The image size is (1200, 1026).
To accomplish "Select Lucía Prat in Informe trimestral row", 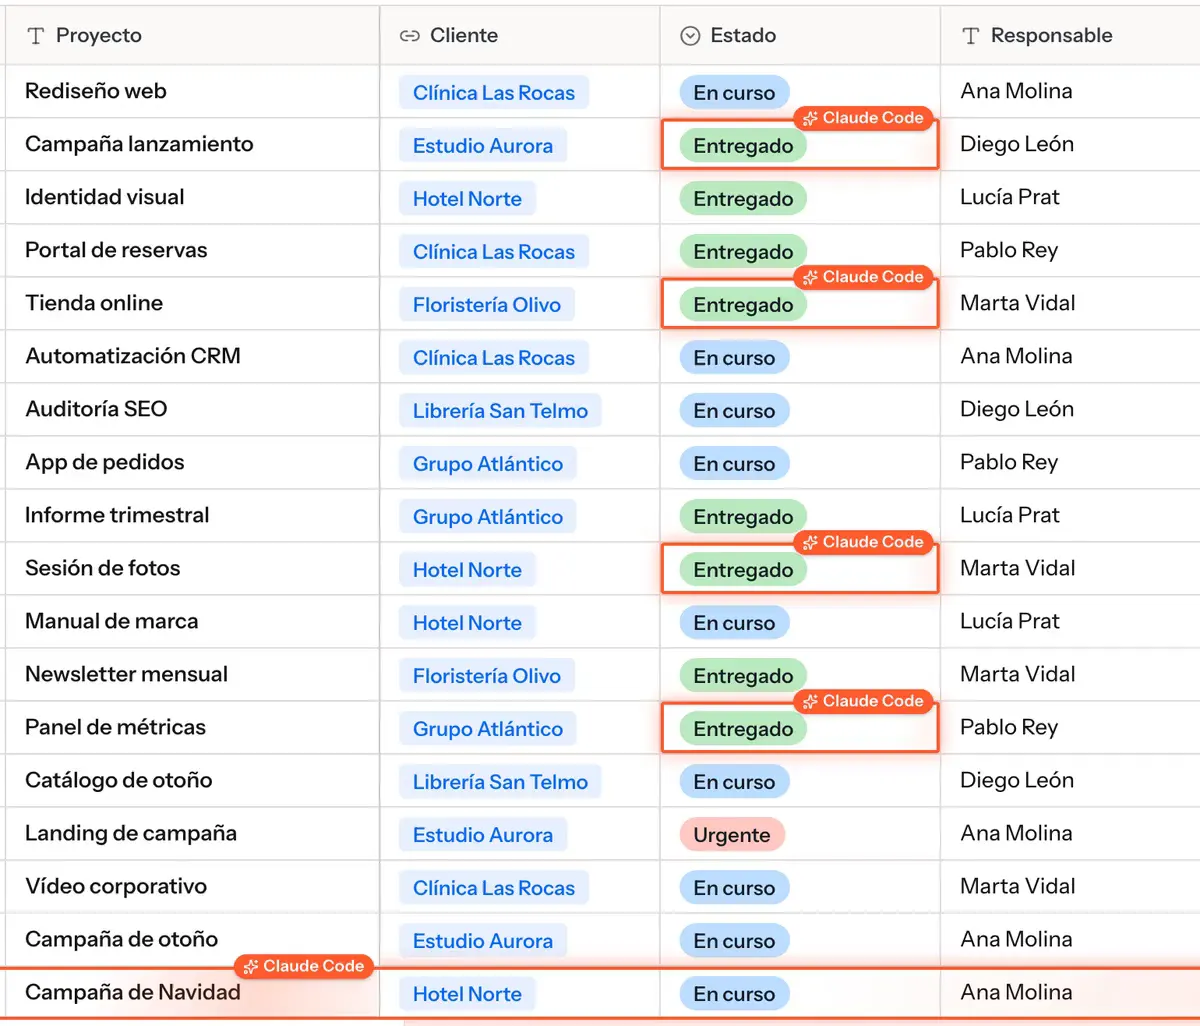I will point(1010,515).
